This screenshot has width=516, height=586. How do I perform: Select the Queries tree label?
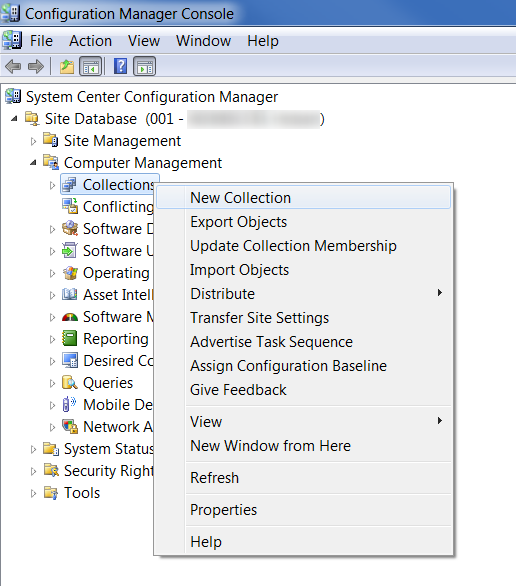coord(108,383)
